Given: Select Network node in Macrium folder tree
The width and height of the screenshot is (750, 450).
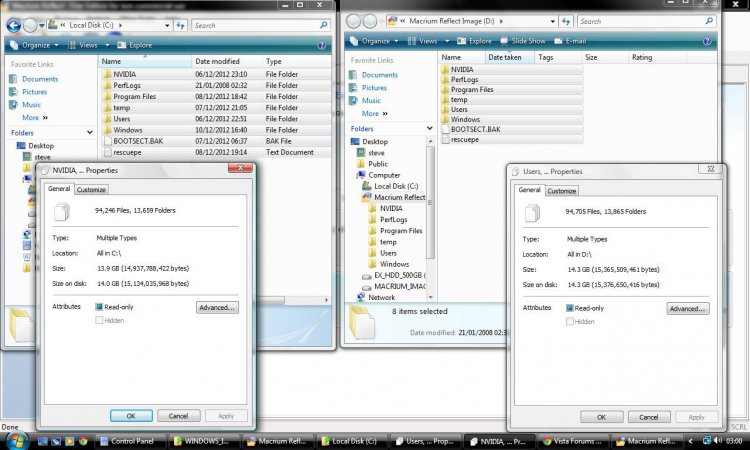Looking at the screenshot, I should point(376,297).
